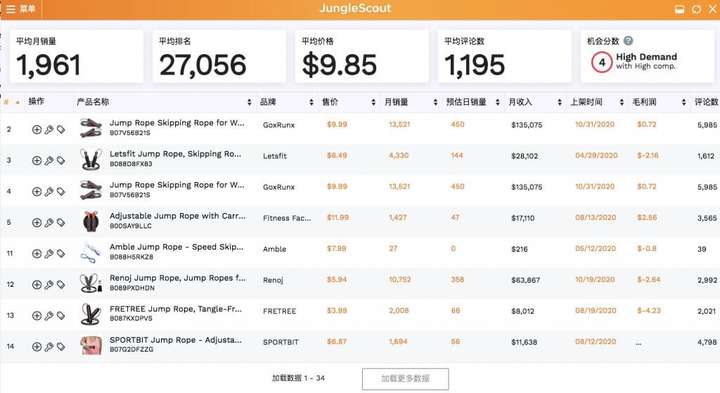Add FRETREE Jump Rope with plus icon
The width and height of the screenshot is (720, 393).
(37, 315)
